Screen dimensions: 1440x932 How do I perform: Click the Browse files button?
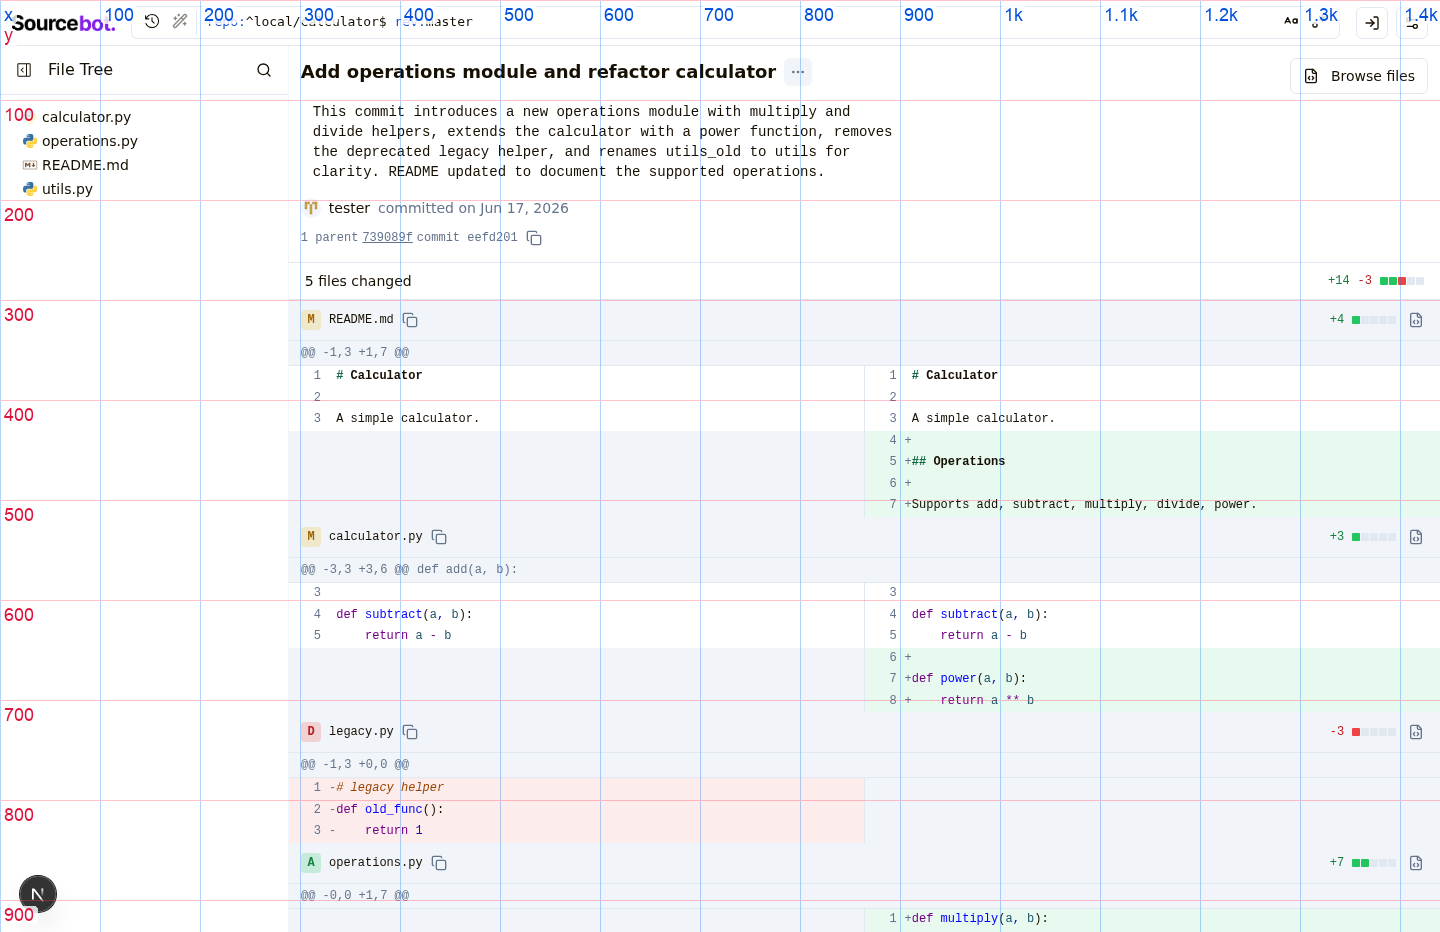[1359, 76]
